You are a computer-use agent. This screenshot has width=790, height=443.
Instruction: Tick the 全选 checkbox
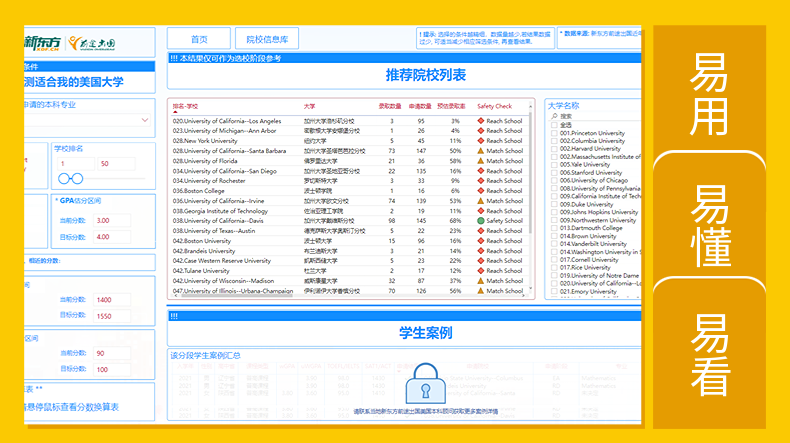point(554,125)
